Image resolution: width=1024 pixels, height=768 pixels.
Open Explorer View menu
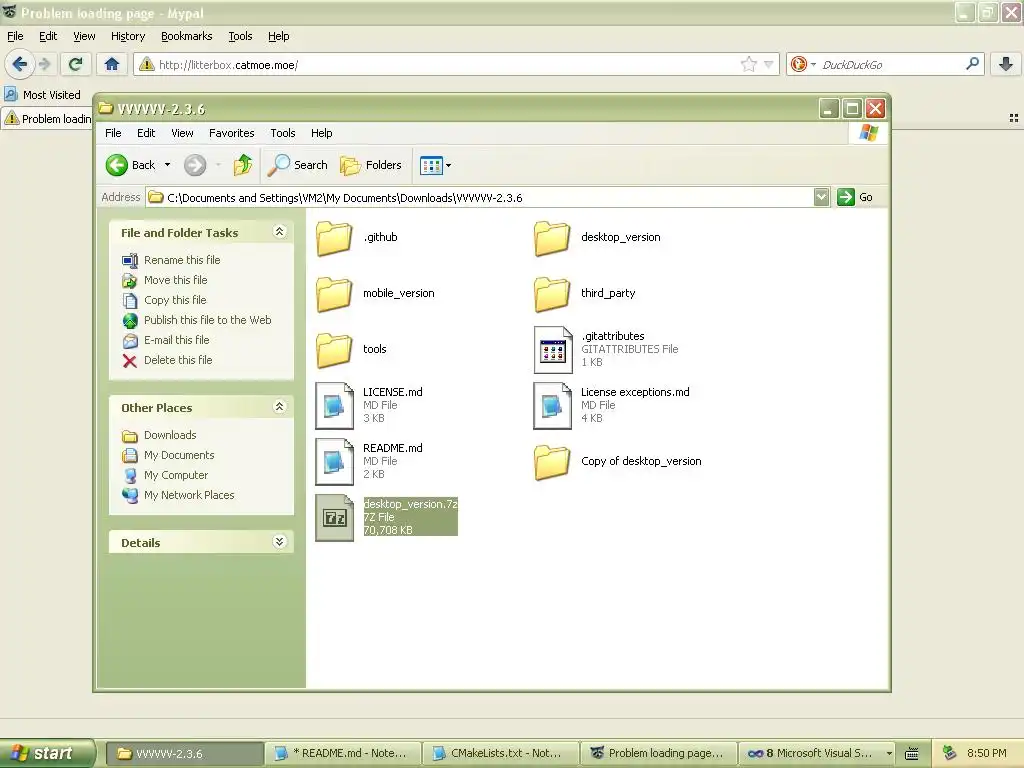[x=182, y=133]
